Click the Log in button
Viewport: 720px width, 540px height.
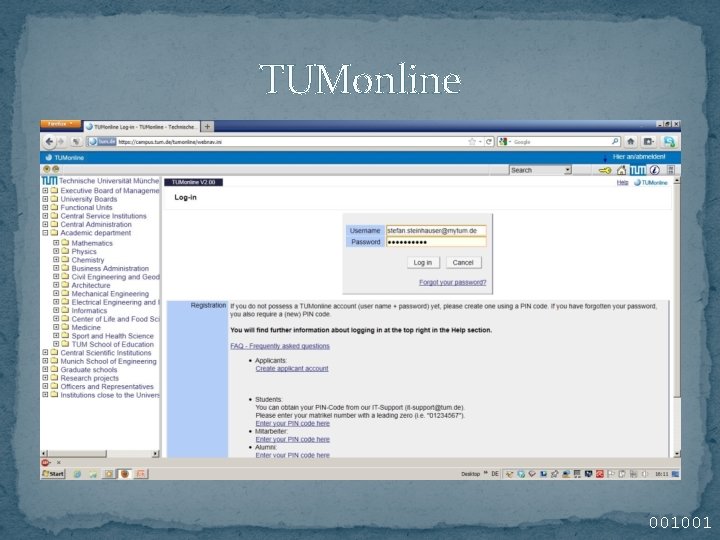[423, 263]
